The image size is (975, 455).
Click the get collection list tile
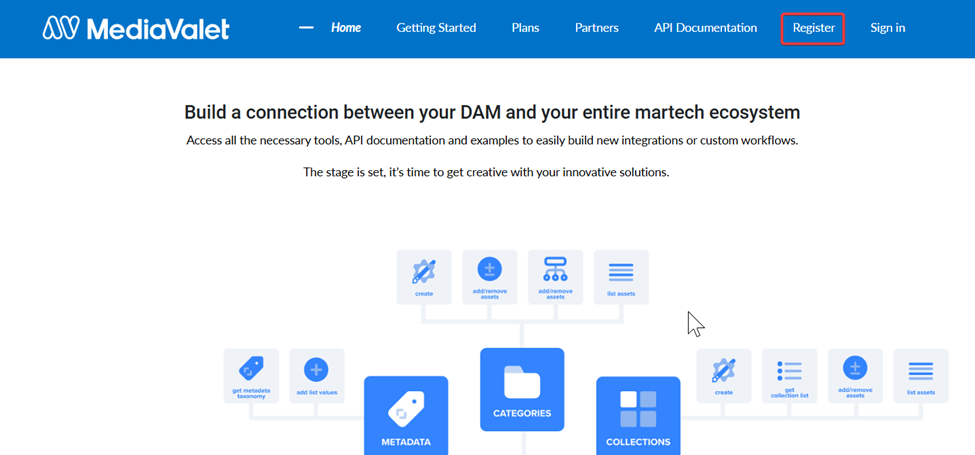click(x=790, y=375)
